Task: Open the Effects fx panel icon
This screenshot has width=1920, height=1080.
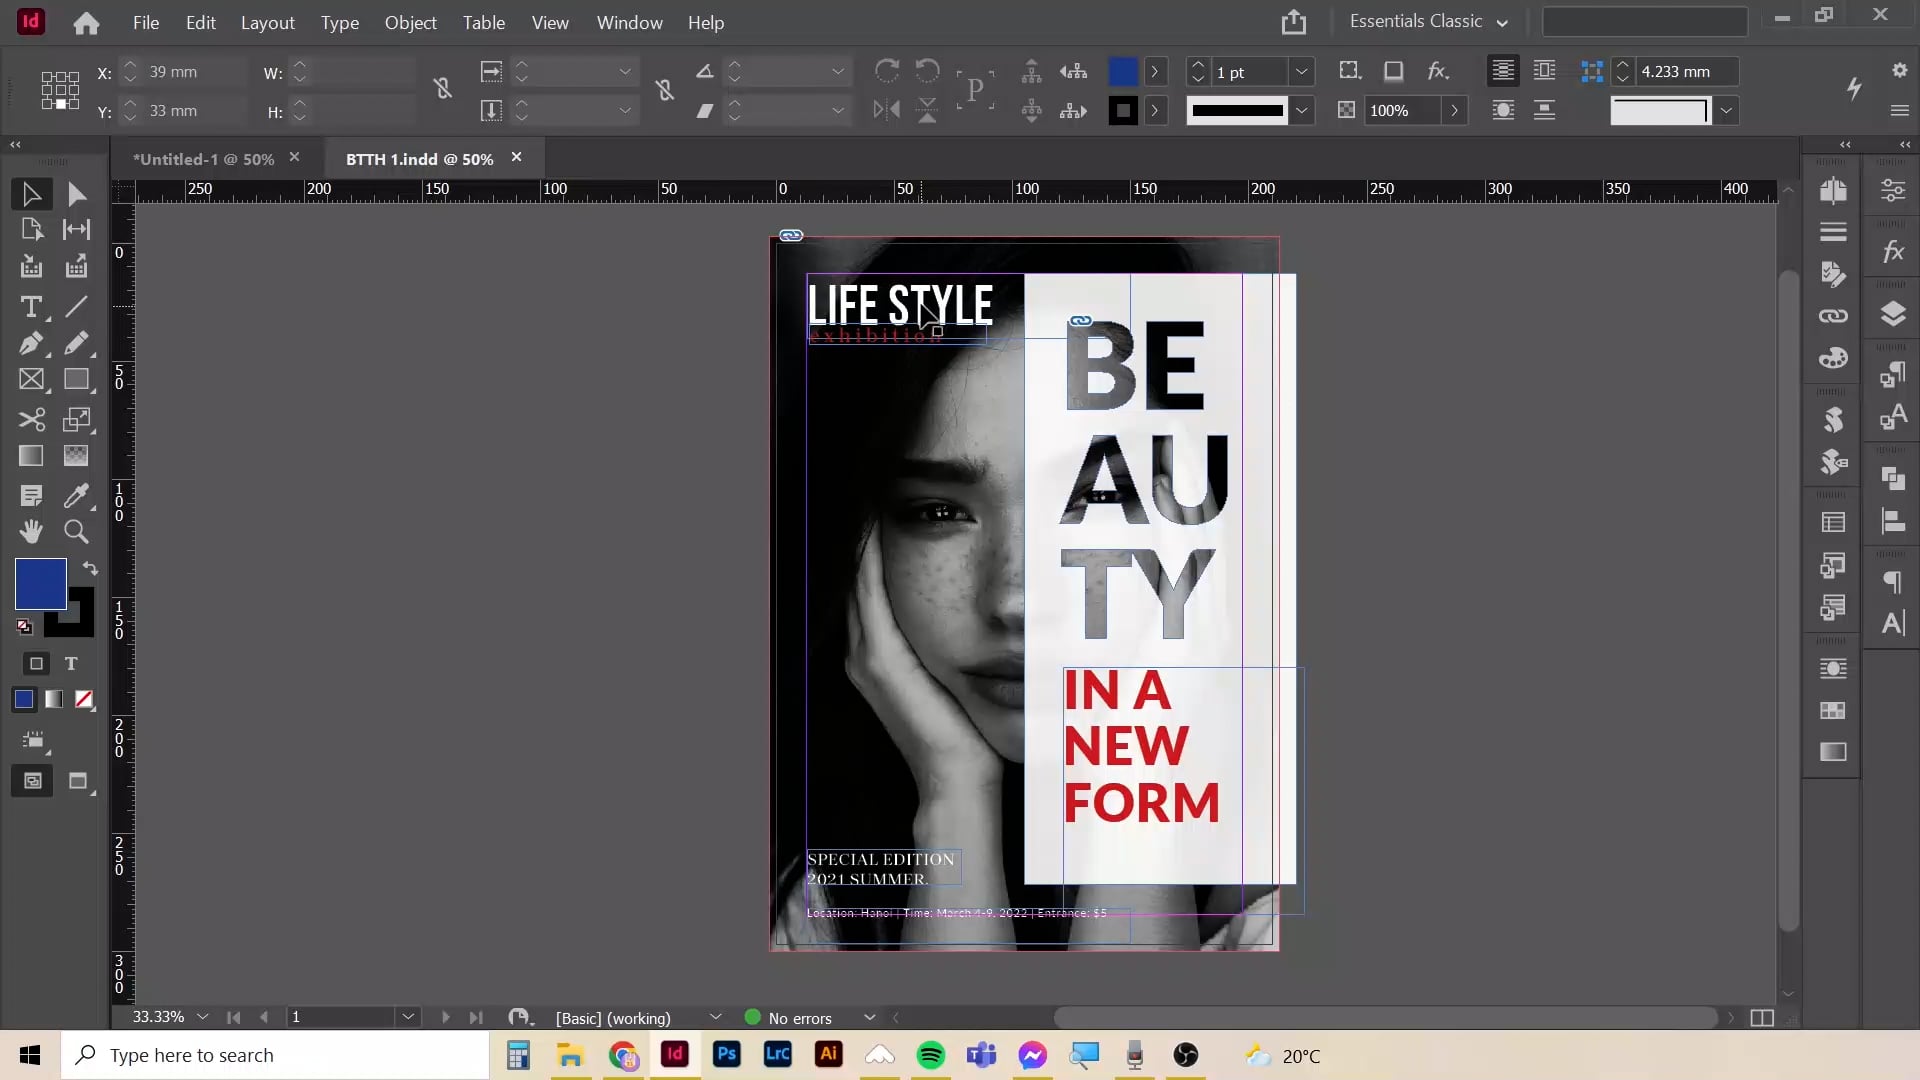Action: [1893, 251]
